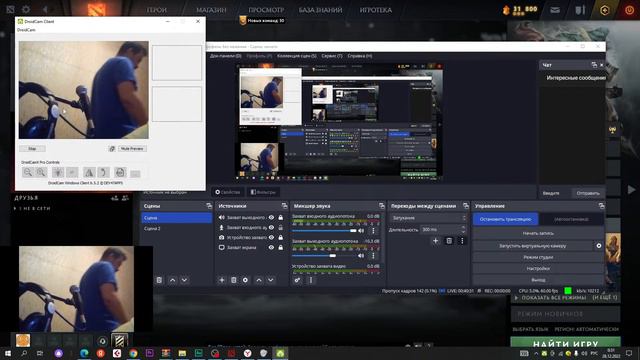Unlock the screen capture source
640x360 pixels.
point(281,247)
